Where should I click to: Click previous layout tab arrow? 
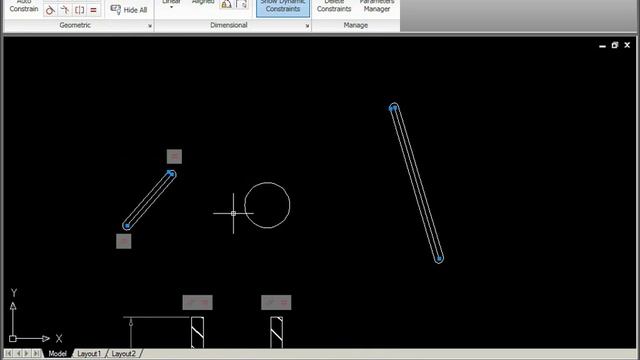(18, 353)
